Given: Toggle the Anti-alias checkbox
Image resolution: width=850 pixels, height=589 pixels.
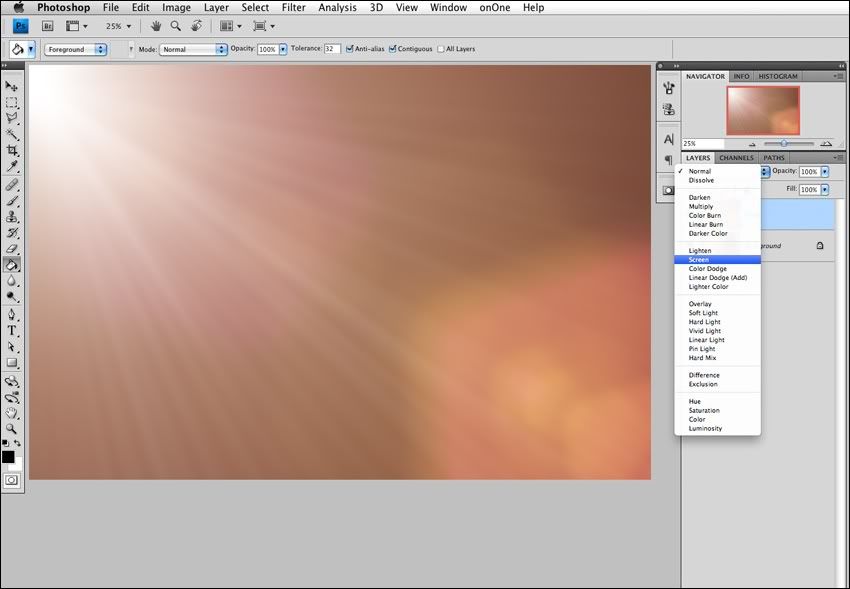Looking at the screenshot, I should 350,49.
